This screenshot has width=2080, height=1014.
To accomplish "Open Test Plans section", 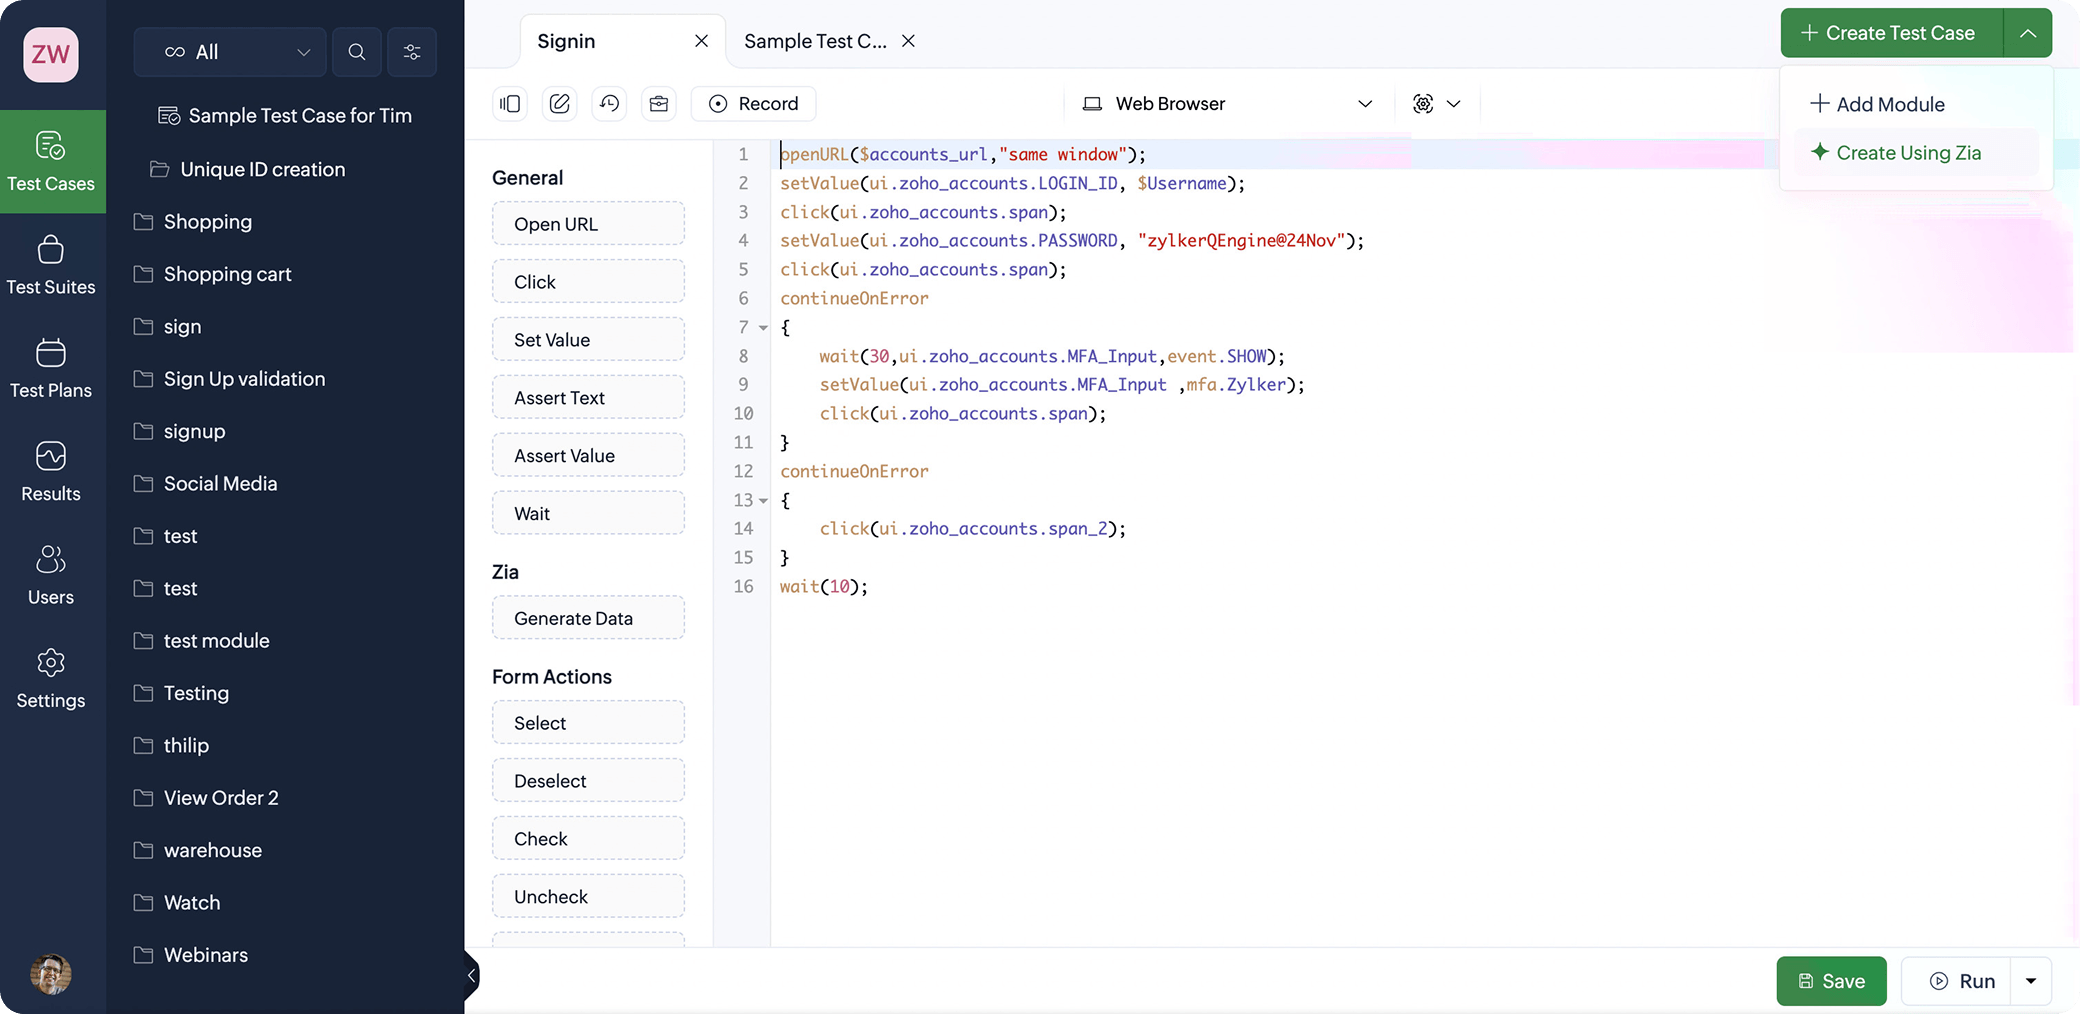I will click(x=51, y=368).
